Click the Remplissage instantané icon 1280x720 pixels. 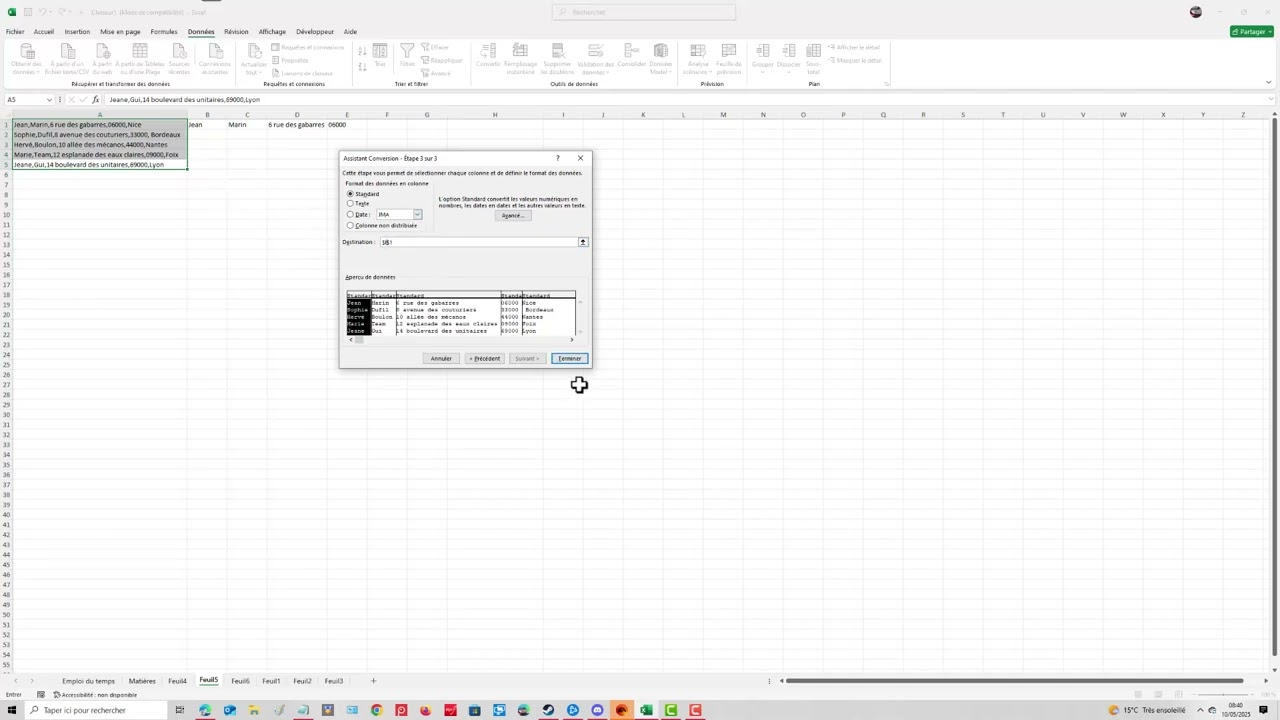[520, 59]
